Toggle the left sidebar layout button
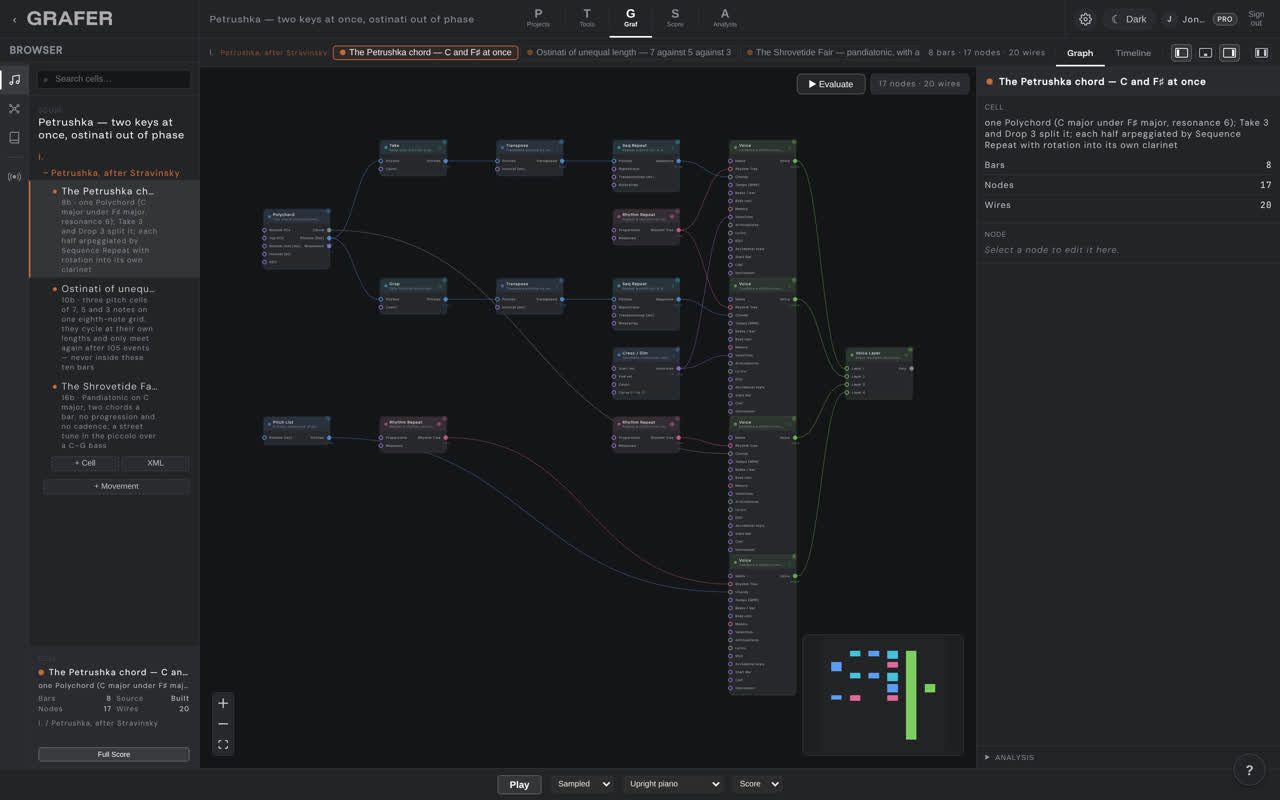The height and width of the screenshot is (800, 1280). pos(1181,53)
